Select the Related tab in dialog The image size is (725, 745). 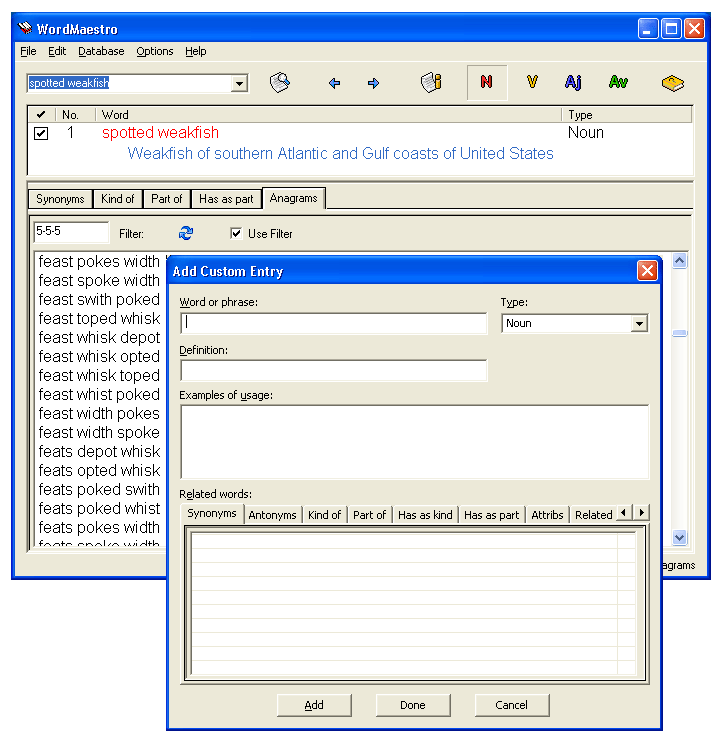click(x=593, y=515)
